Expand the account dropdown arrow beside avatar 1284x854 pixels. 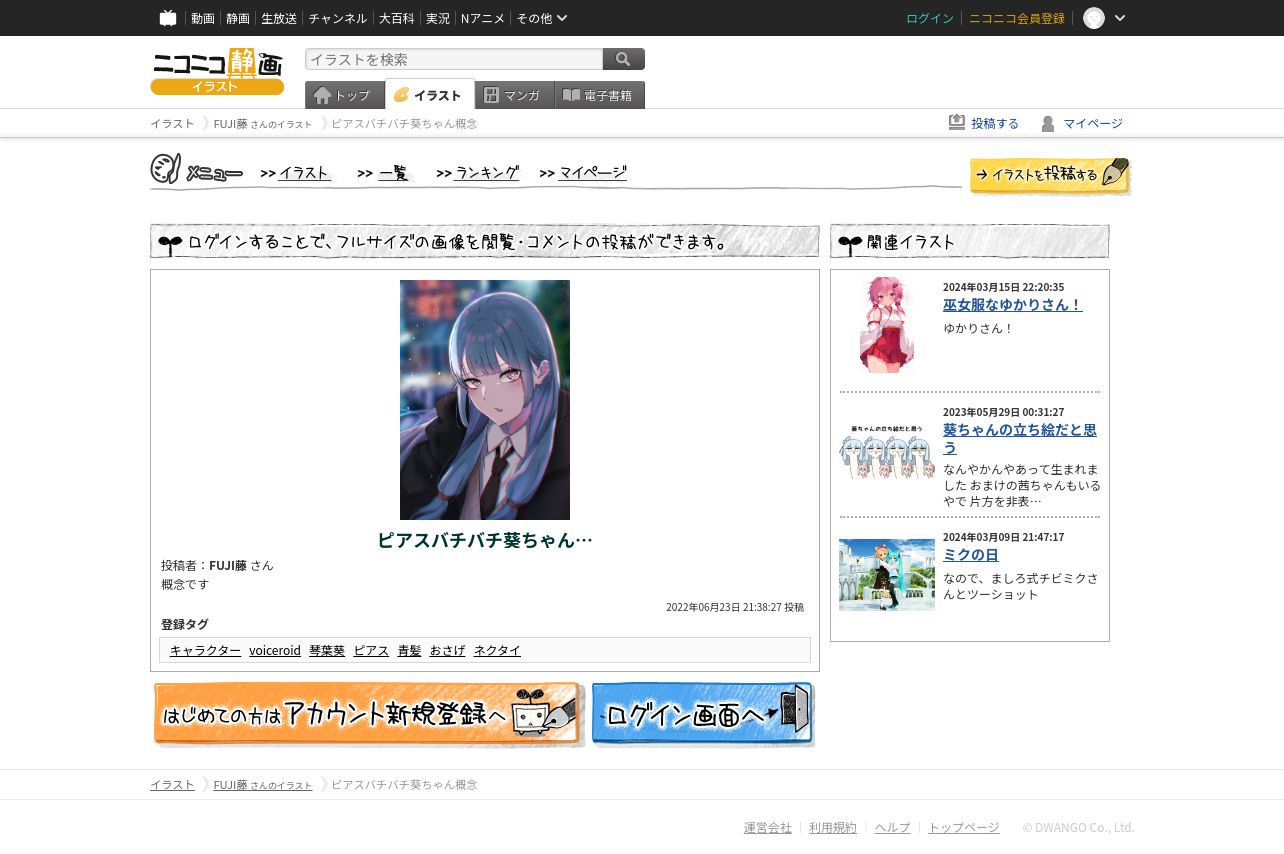[1120, 18]
